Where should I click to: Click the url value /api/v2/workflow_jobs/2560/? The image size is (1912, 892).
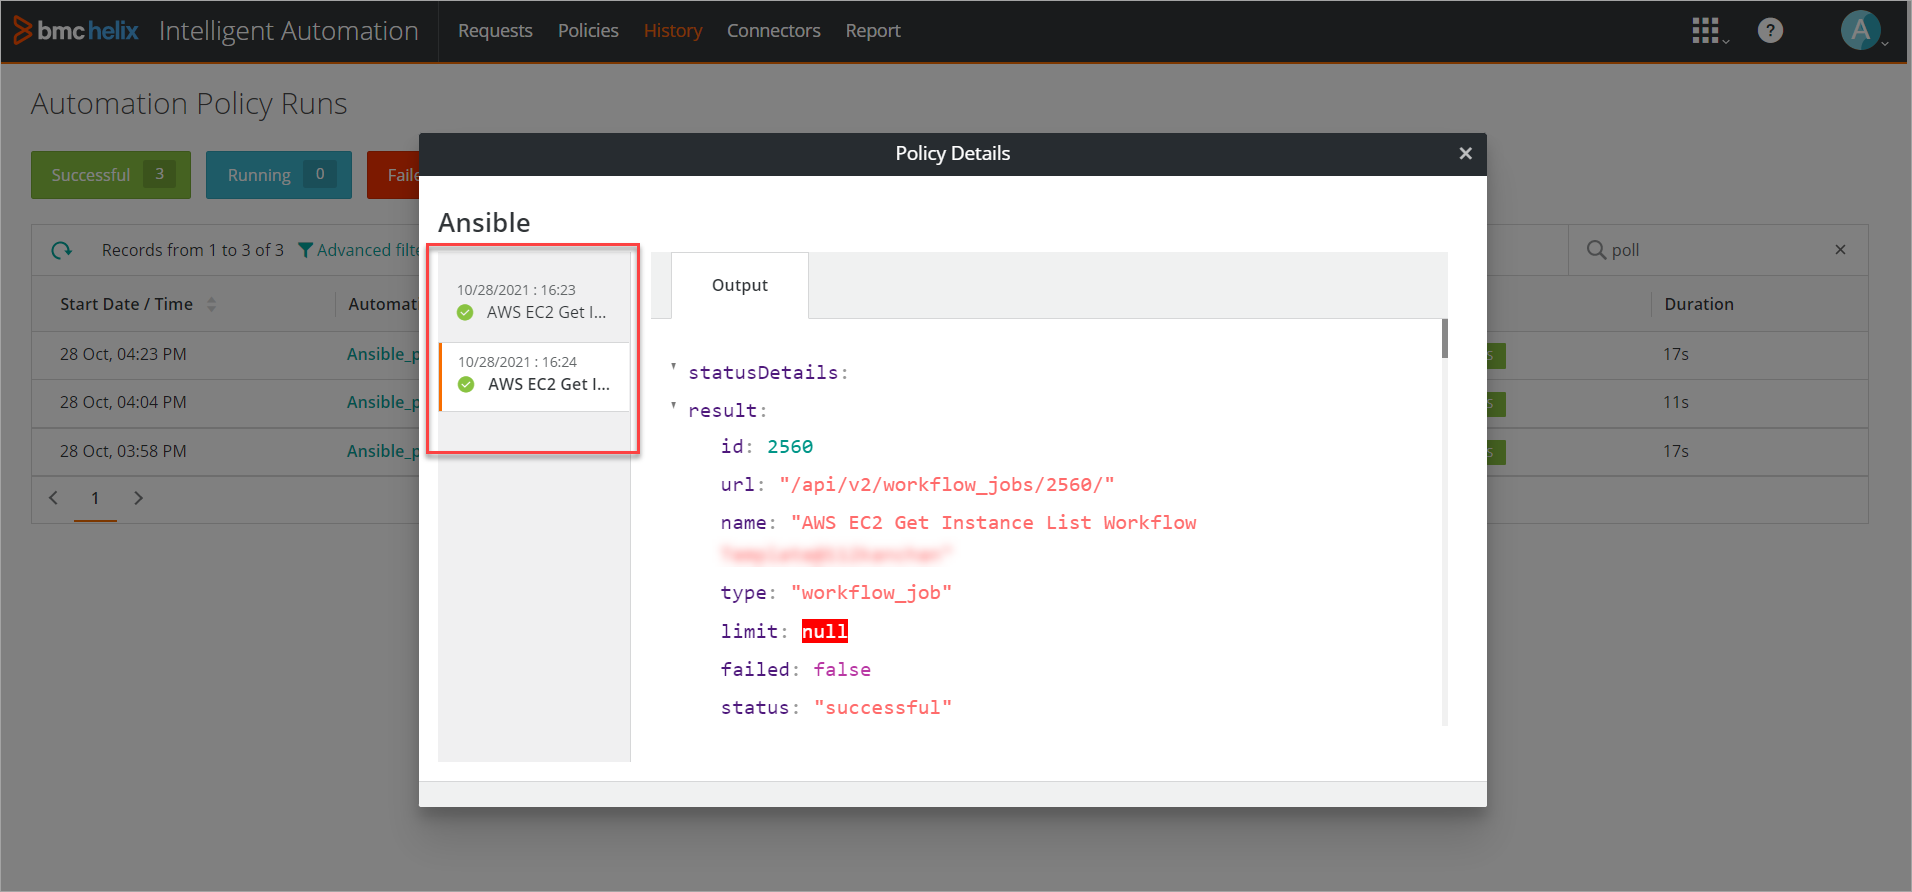point(946,485)
